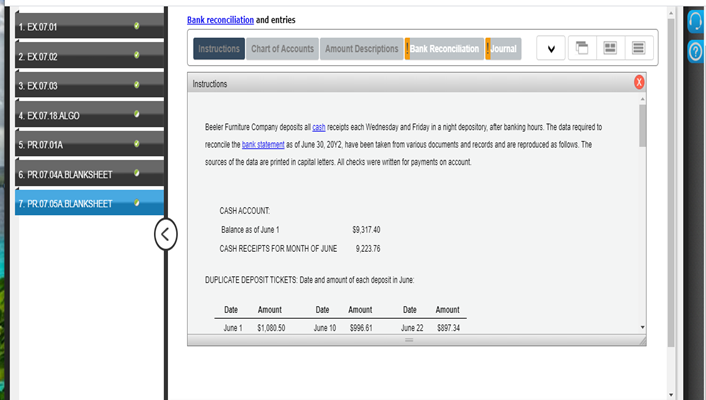Click the Instructions panel resize handle bar
Viewport: 706px width, 400px height.
409,340
